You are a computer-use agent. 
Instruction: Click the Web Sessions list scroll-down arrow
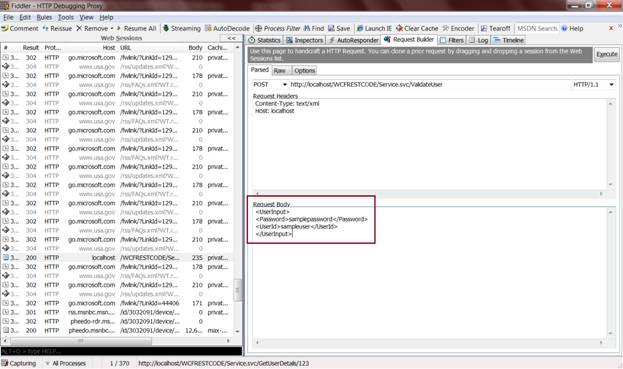238,331
